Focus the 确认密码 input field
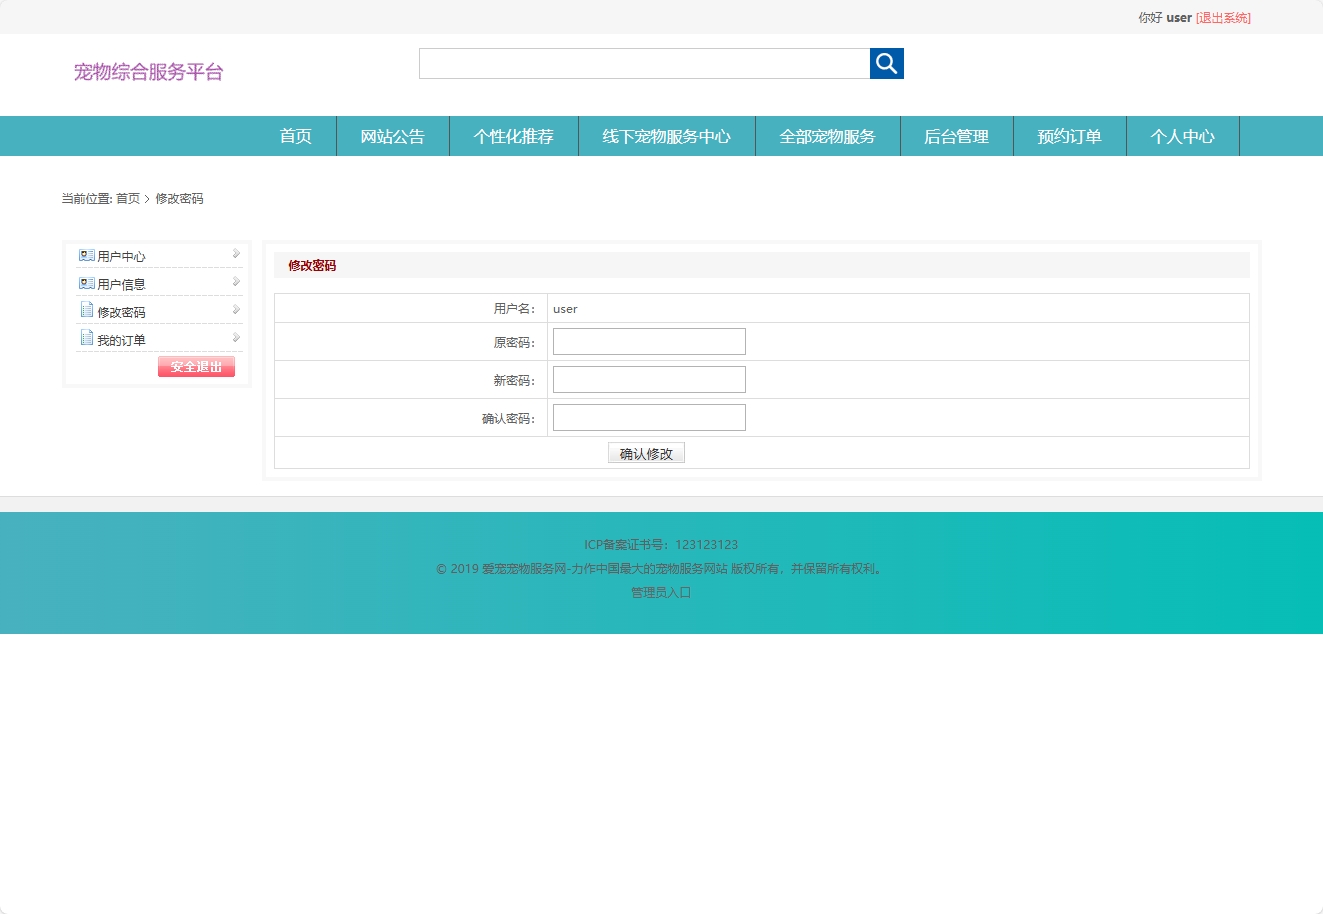 click(x=649, y=418)
